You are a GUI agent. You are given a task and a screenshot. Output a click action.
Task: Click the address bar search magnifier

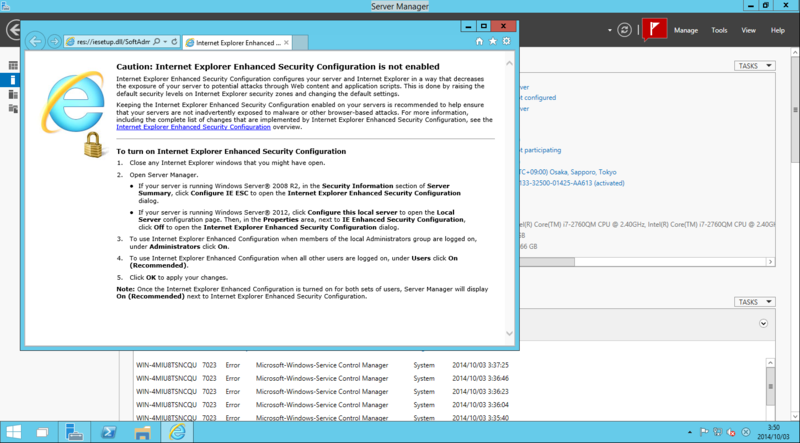[x=157, y=42]
